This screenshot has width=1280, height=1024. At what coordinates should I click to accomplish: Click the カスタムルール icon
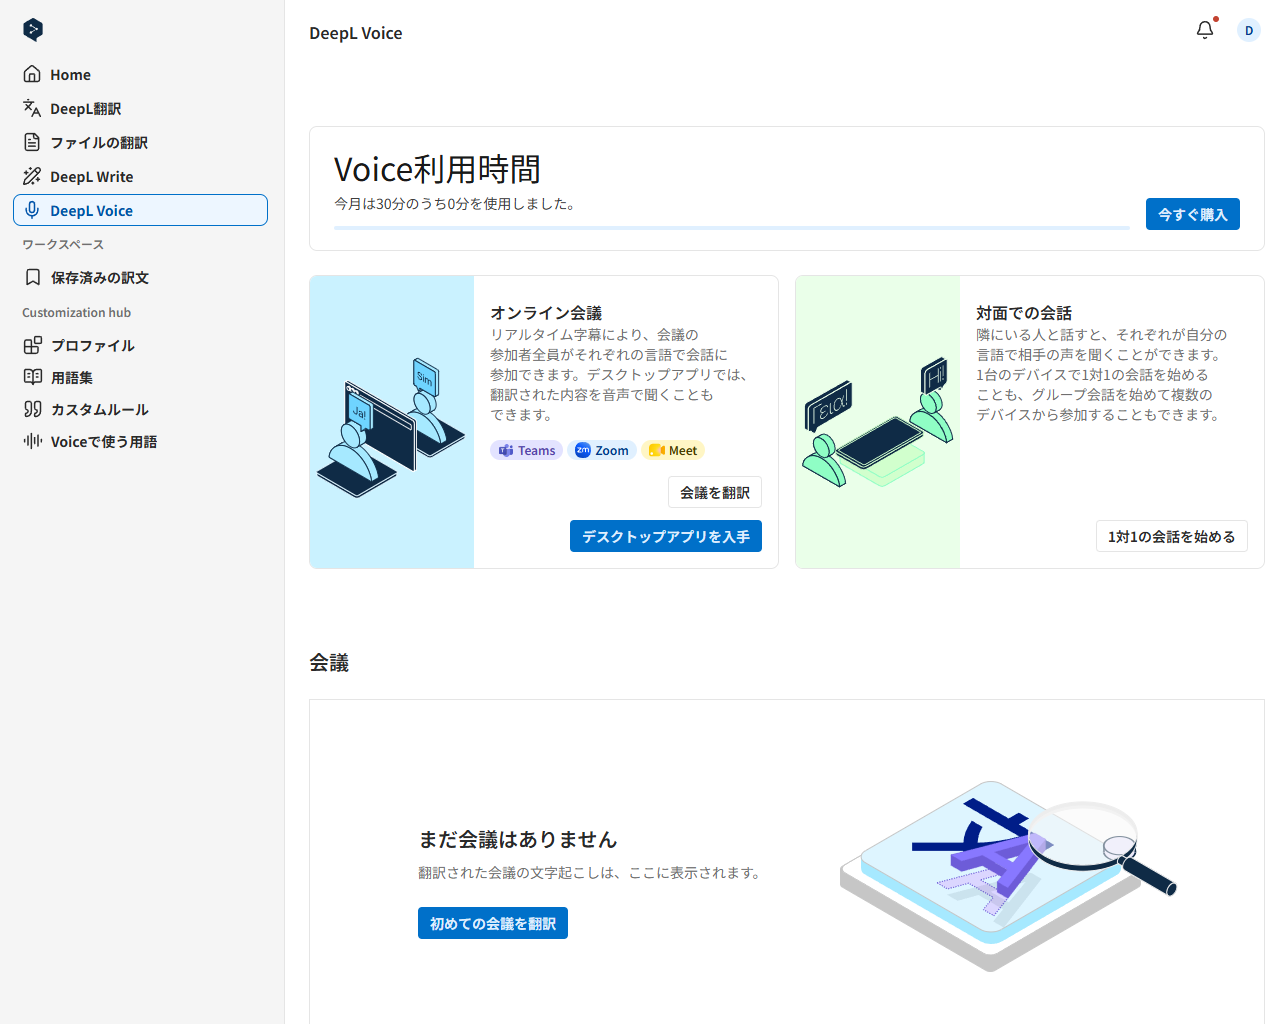tap(33, 409)
